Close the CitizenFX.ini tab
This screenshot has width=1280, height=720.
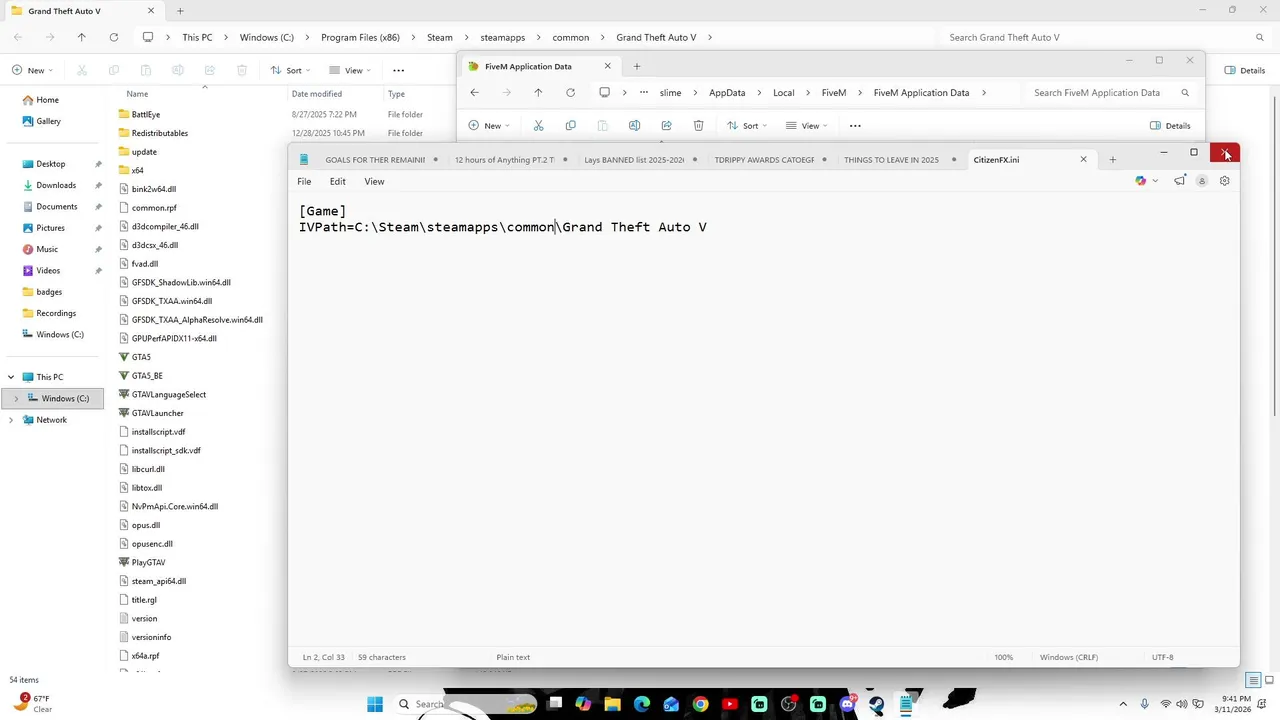[x=1083, y=159]
